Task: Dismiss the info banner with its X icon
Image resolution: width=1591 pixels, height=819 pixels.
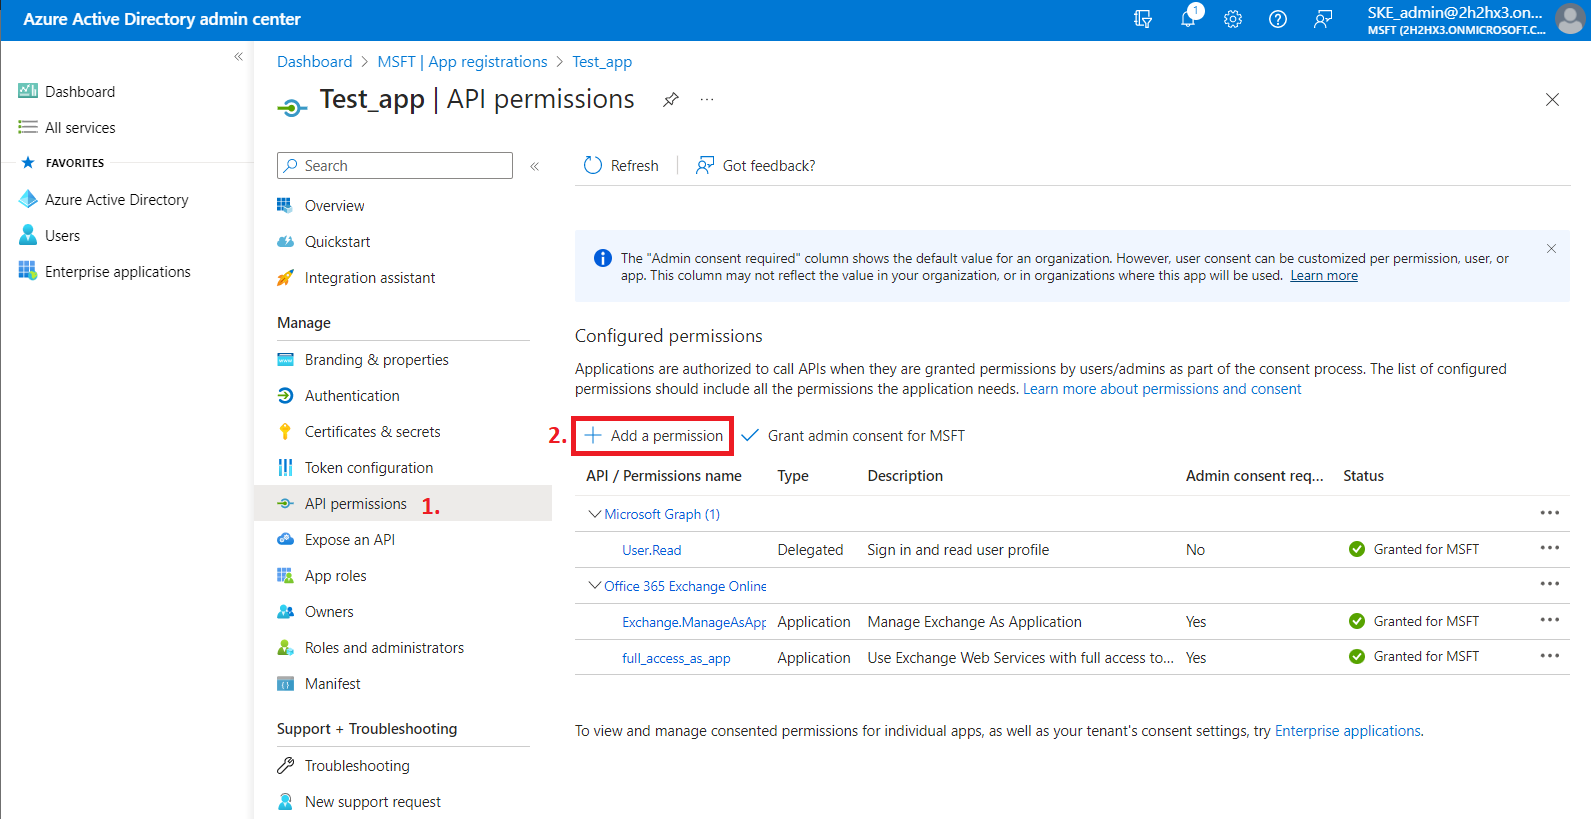Action: (1551, 249)
